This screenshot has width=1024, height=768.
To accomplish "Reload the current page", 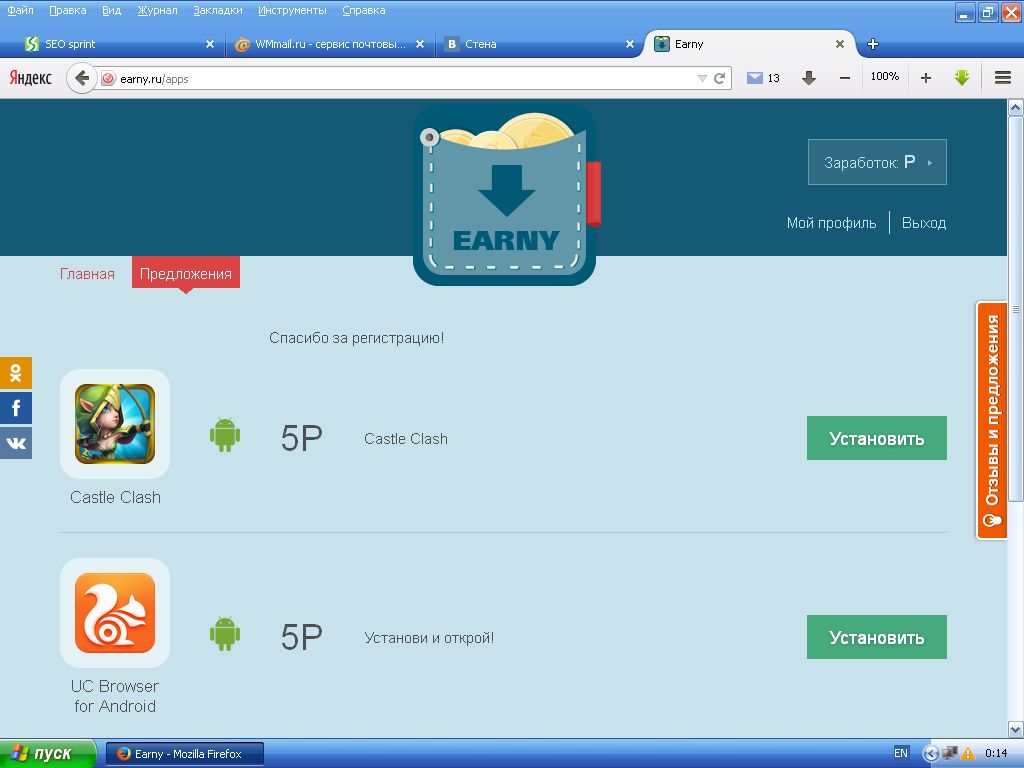I will [x=720, y=78].
